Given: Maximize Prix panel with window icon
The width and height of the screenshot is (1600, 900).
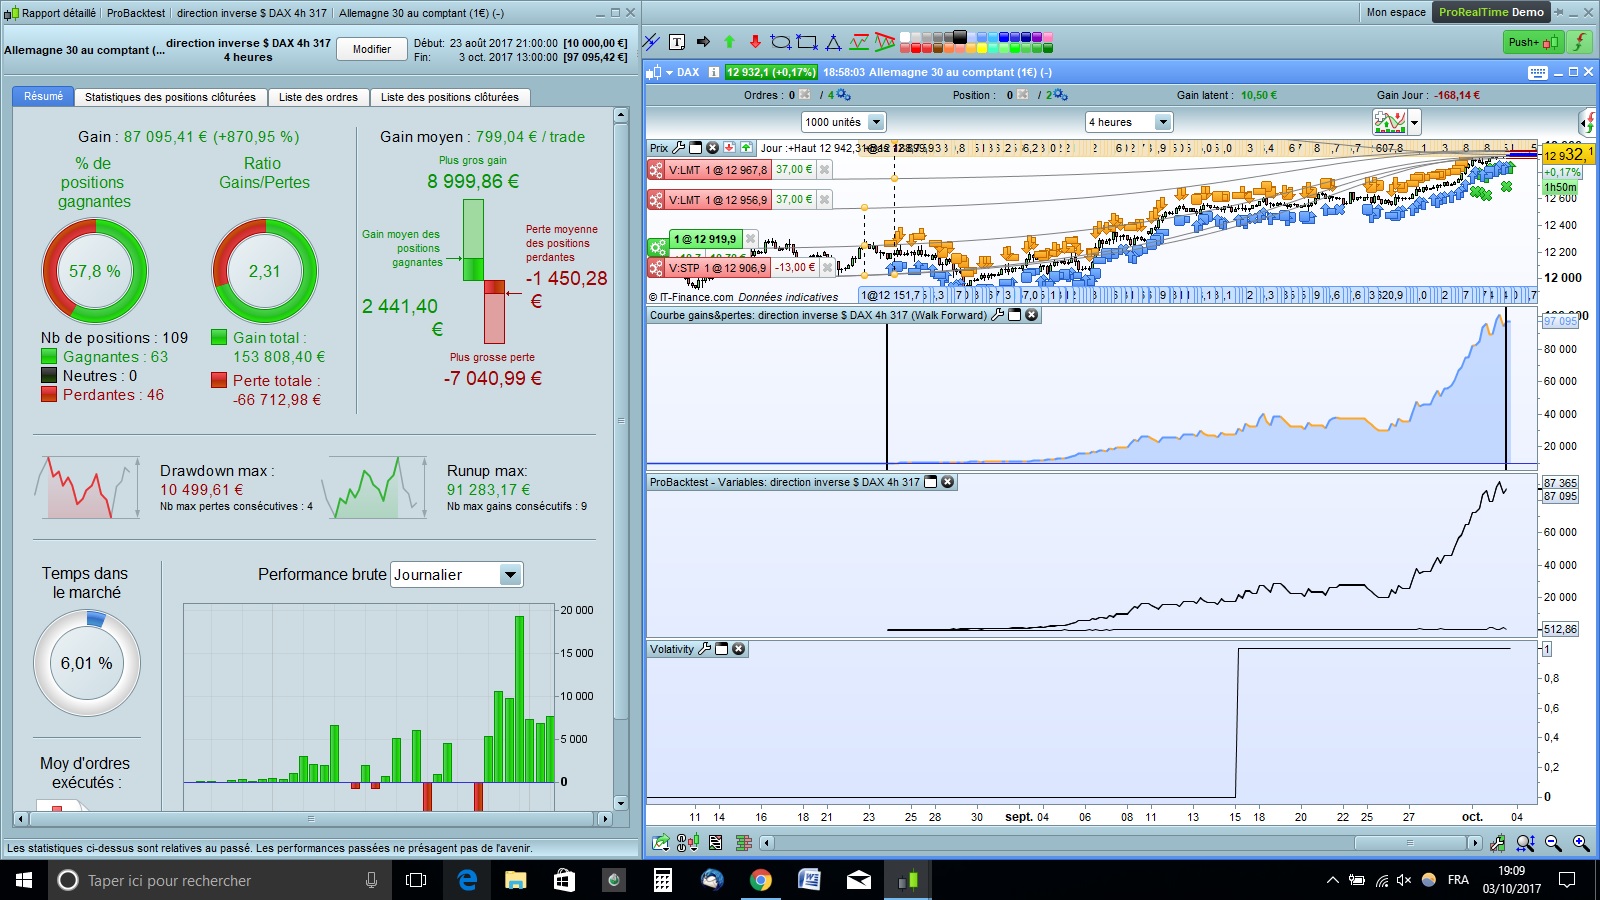Looking at the screenshot, I should click(696, 148).
